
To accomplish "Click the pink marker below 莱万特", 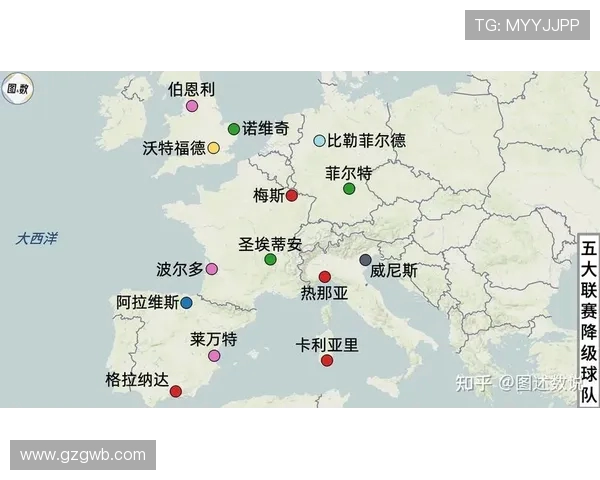I will pyautogui.click(x=214, y=356).
